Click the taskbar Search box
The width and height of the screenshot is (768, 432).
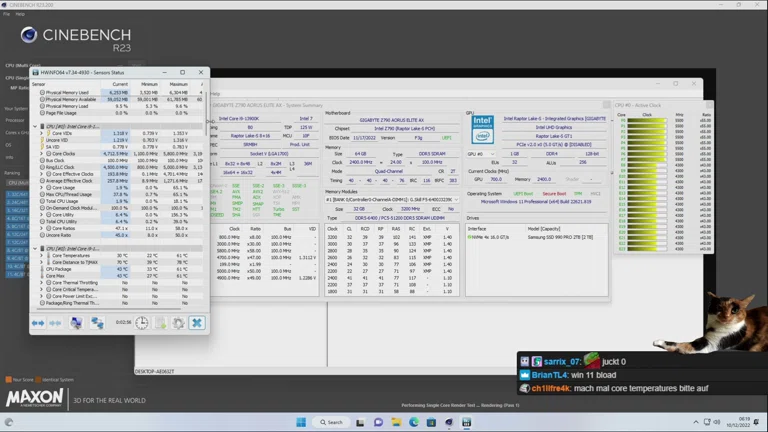point(330,422)
